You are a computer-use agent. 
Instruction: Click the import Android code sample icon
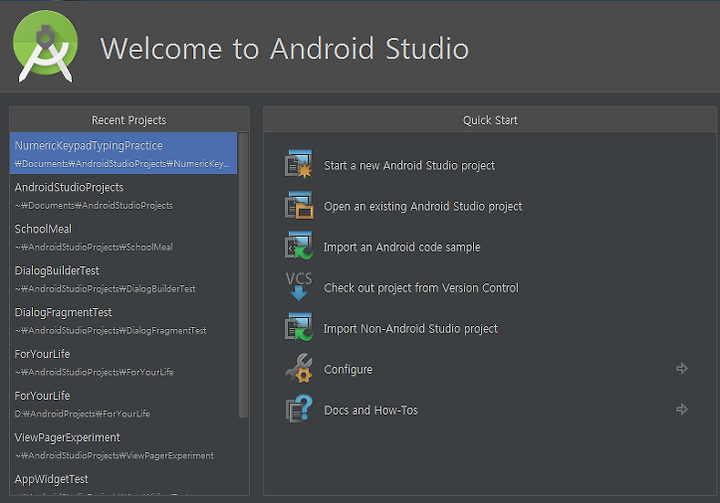pyautogui.click(x=298, y=246)
